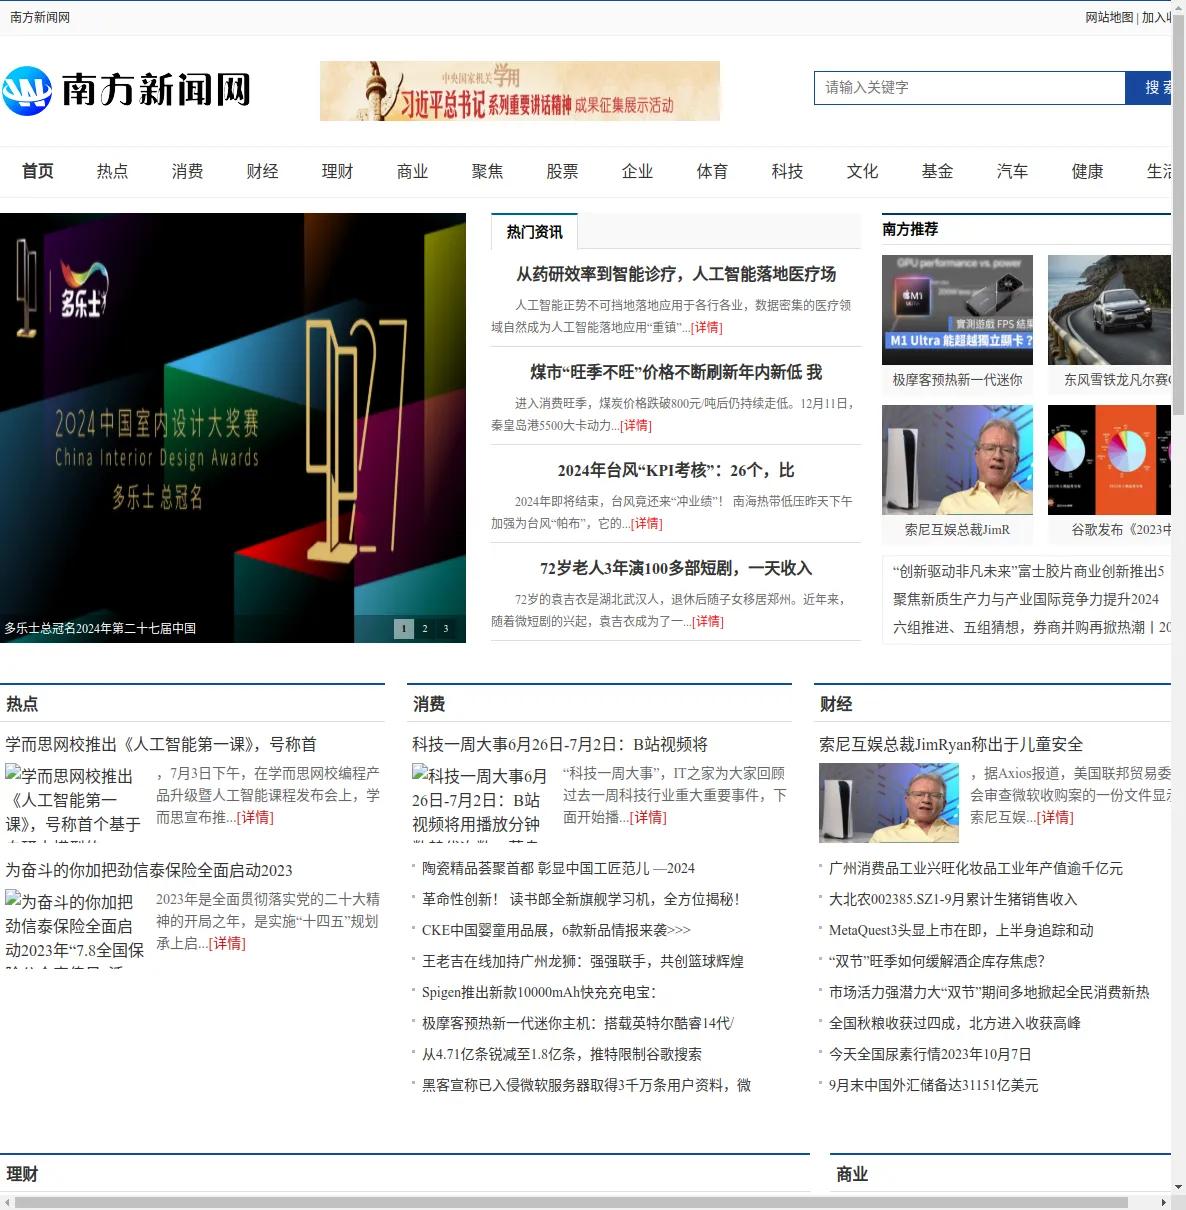
Task: Select 理财 in the navigation bar
Action: (x=338, y=171)
